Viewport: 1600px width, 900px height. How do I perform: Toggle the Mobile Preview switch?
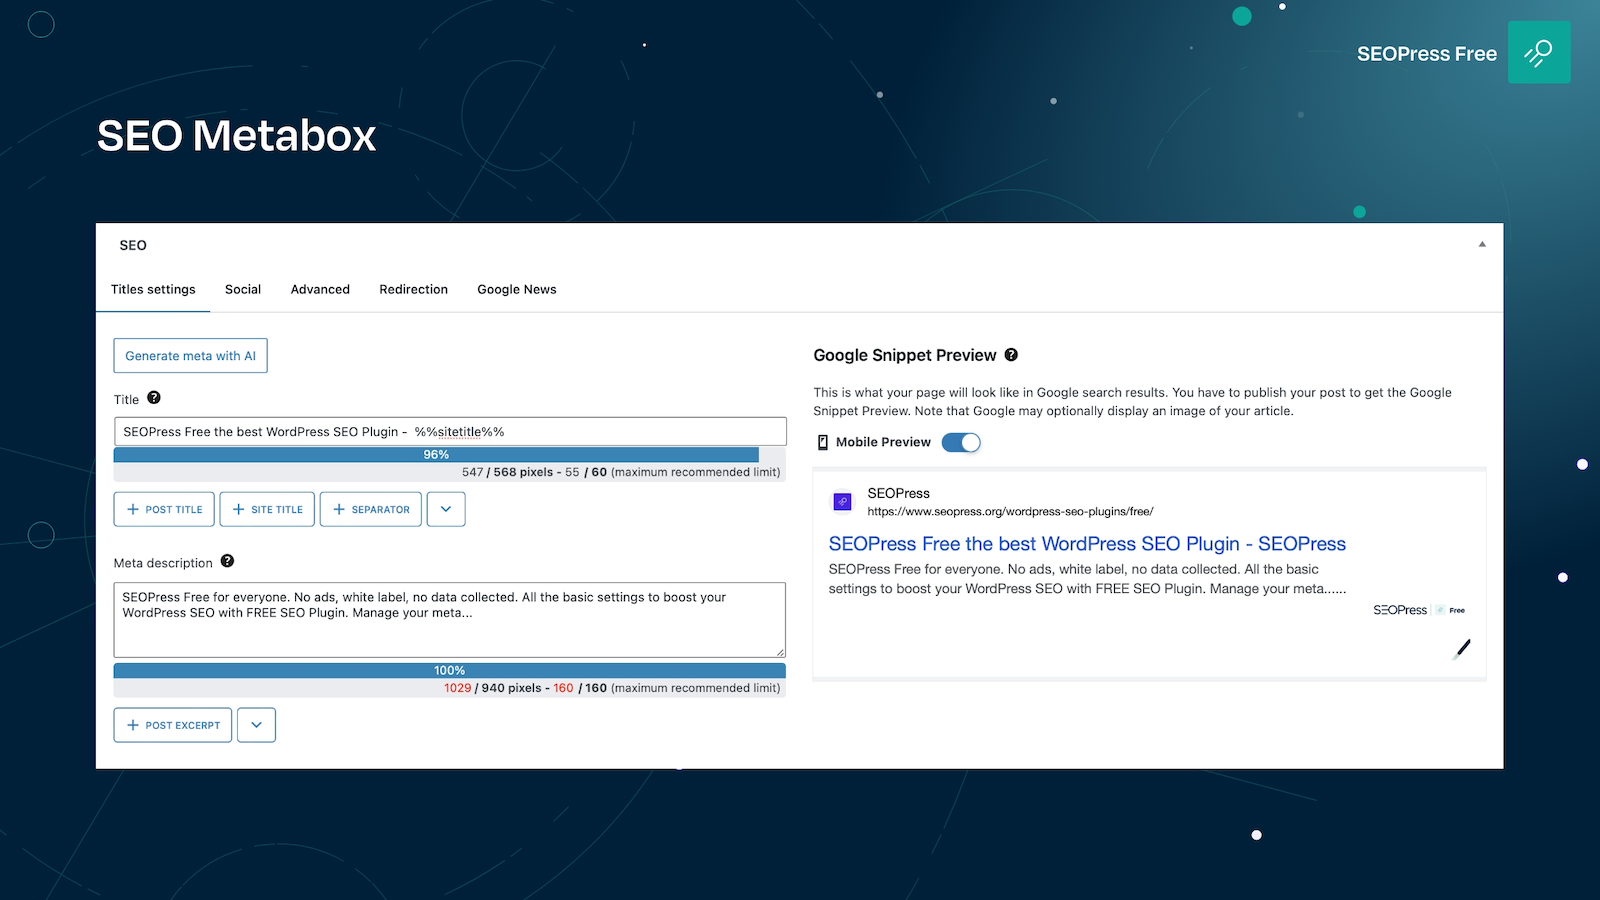pyautogui.click(x=961, y=442)
